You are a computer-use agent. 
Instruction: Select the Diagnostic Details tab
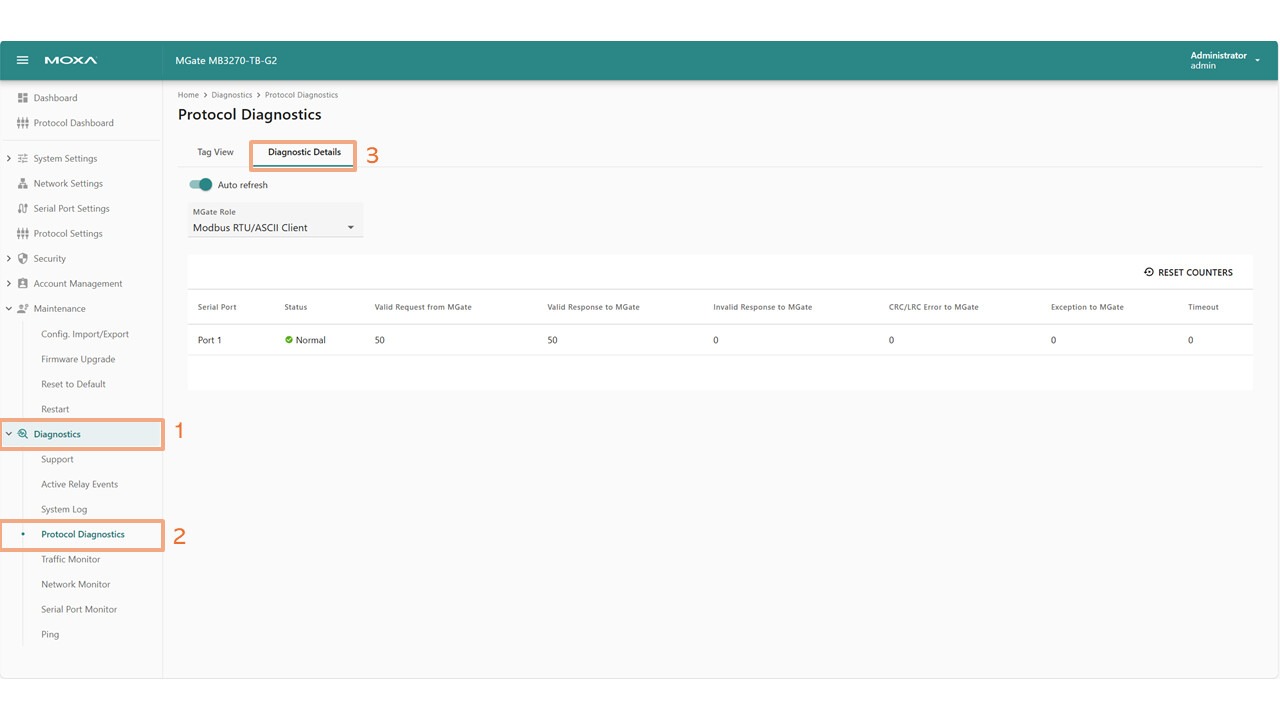304,153
